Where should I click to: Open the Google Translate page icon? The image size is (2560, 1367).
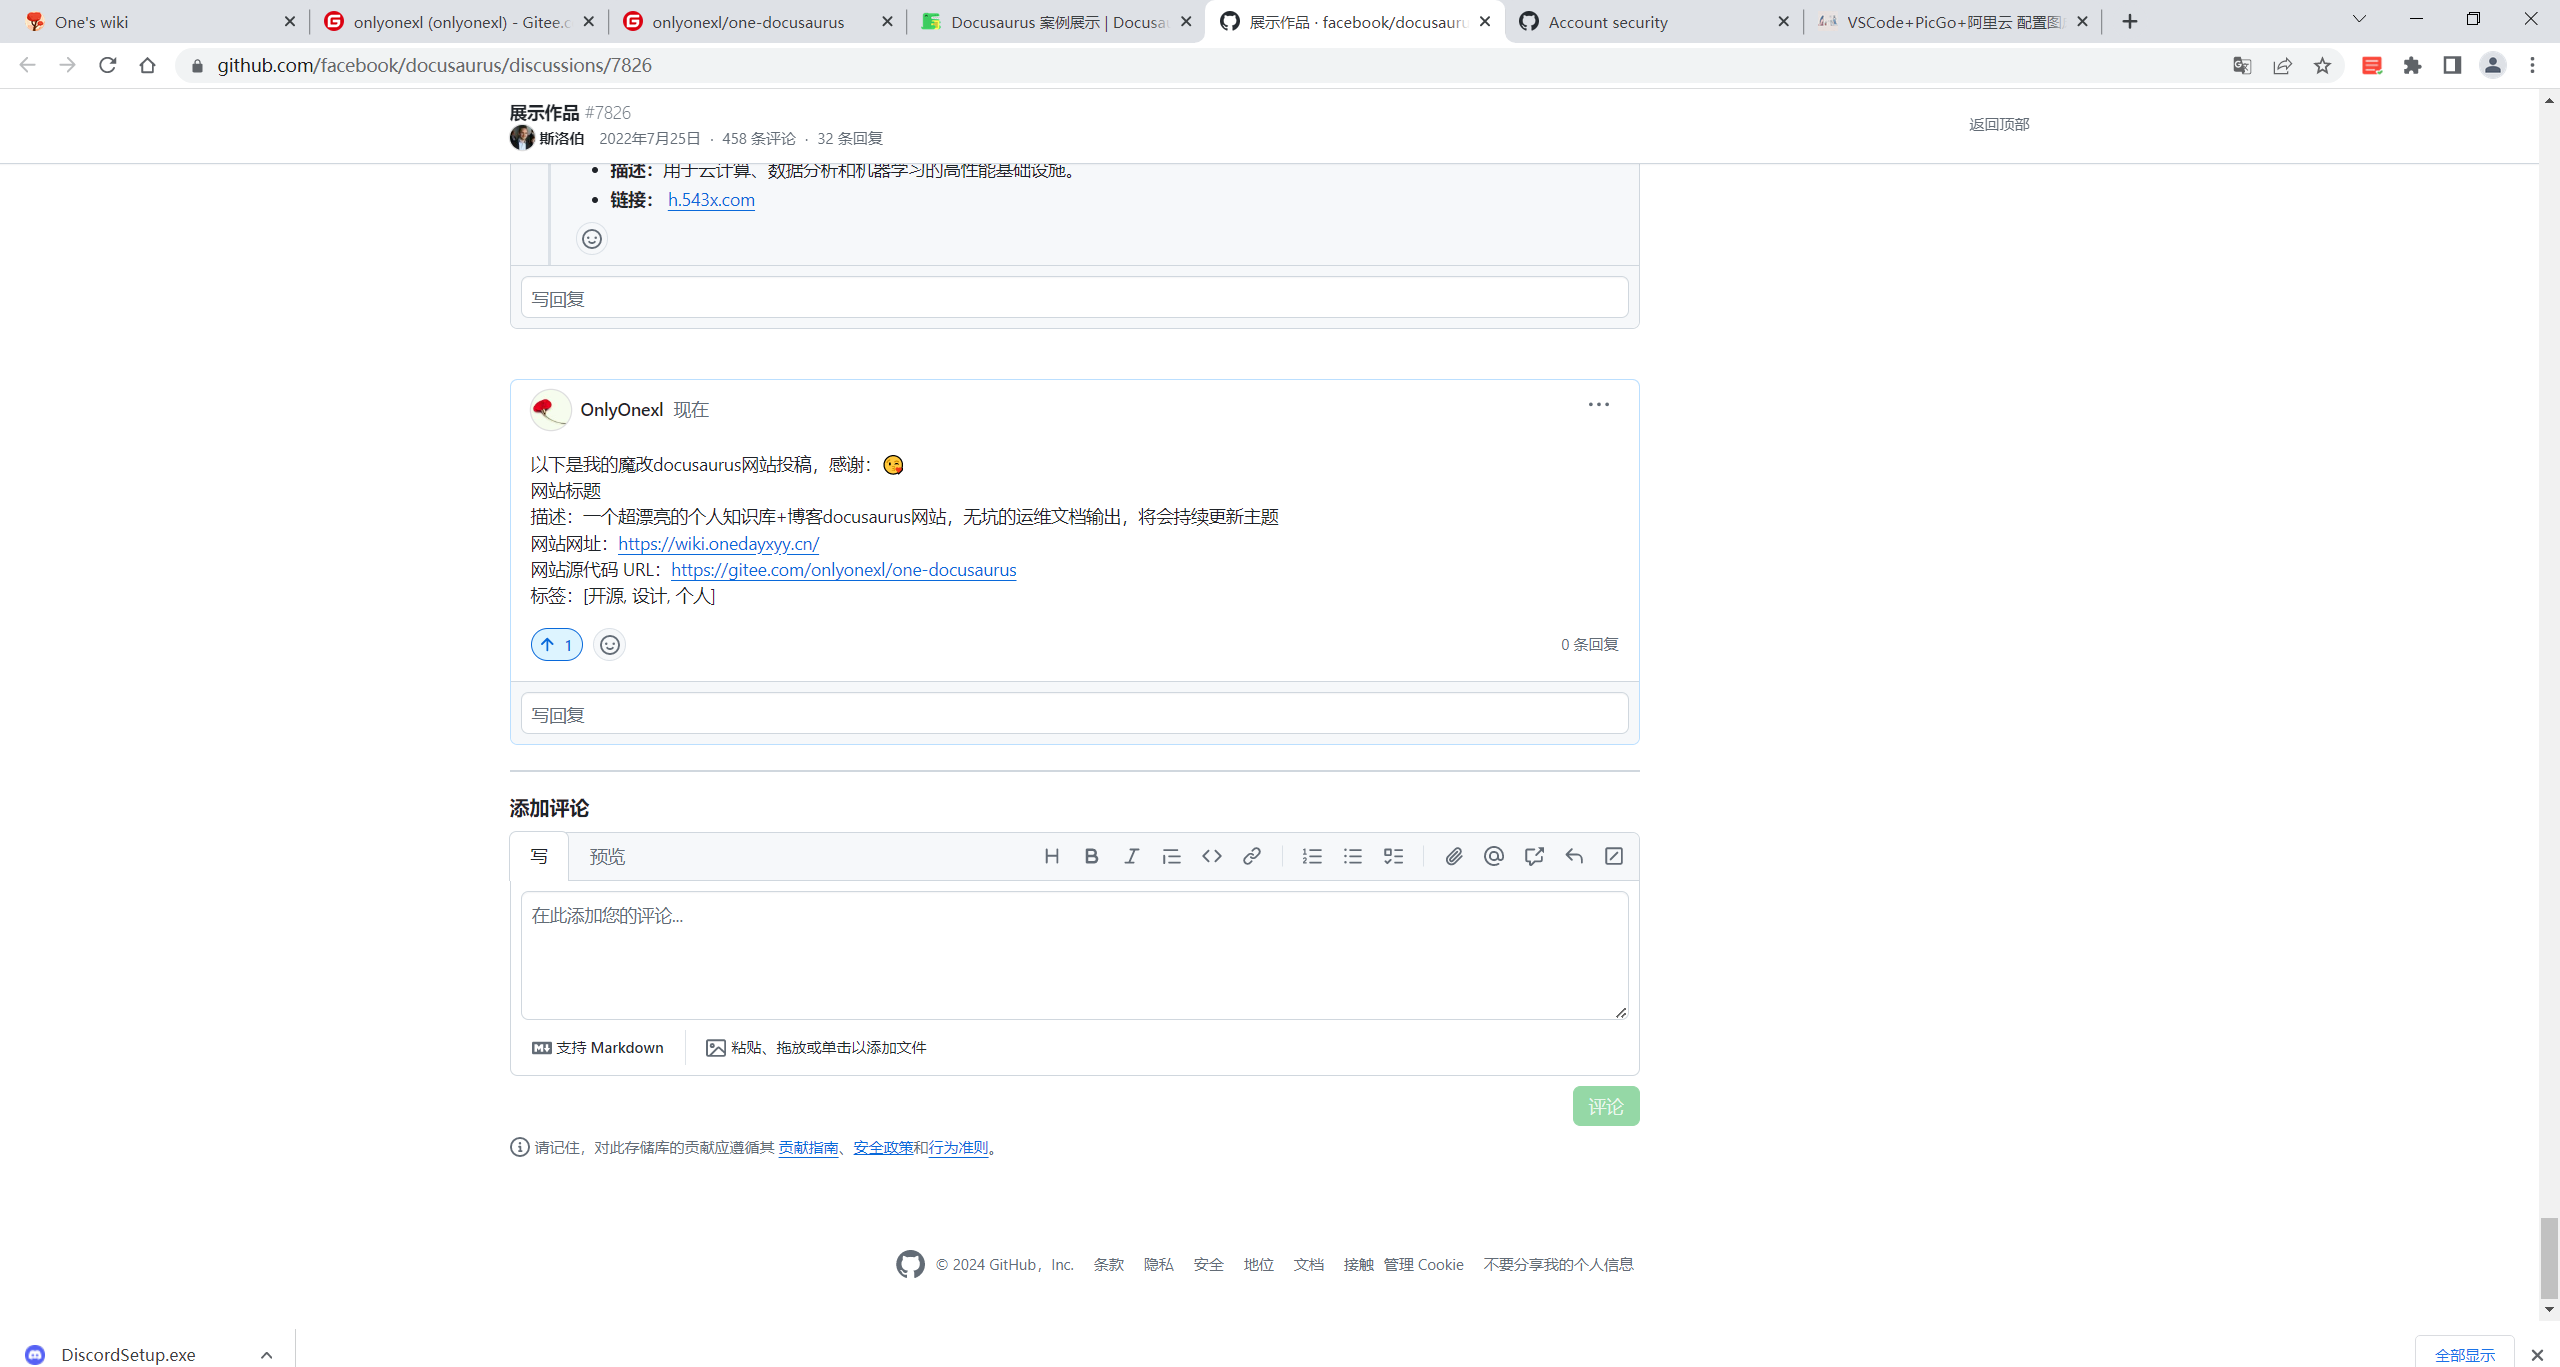2242,66
